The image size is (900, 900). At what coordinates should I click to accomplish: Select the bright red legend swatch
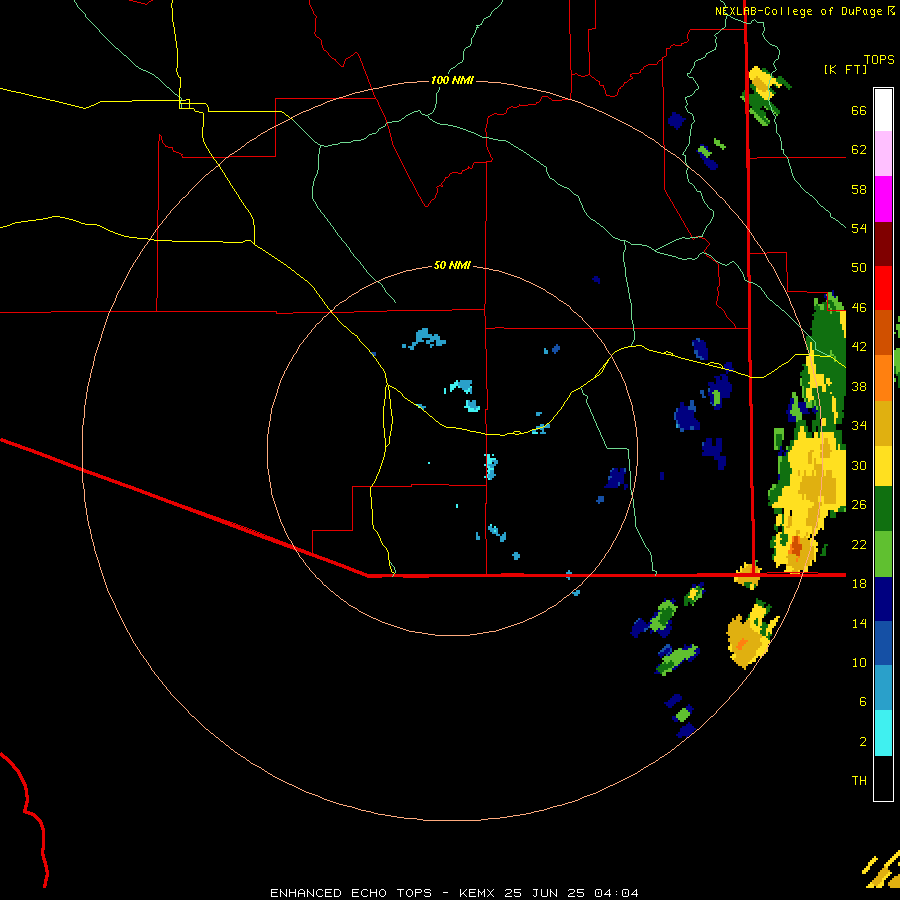883,288
